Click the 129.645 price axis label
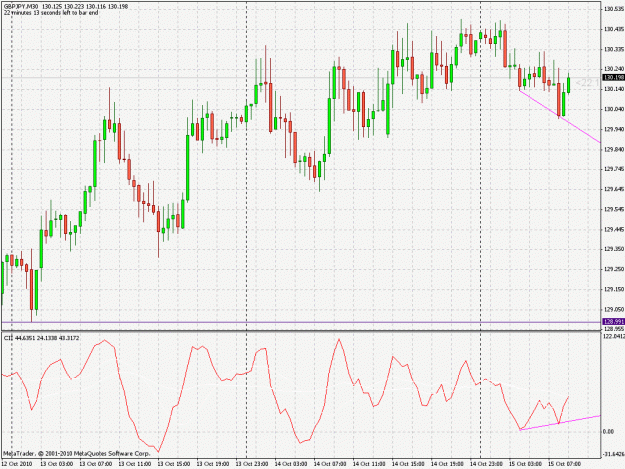This screenshot has width=625, height=469. click(614, 189)
